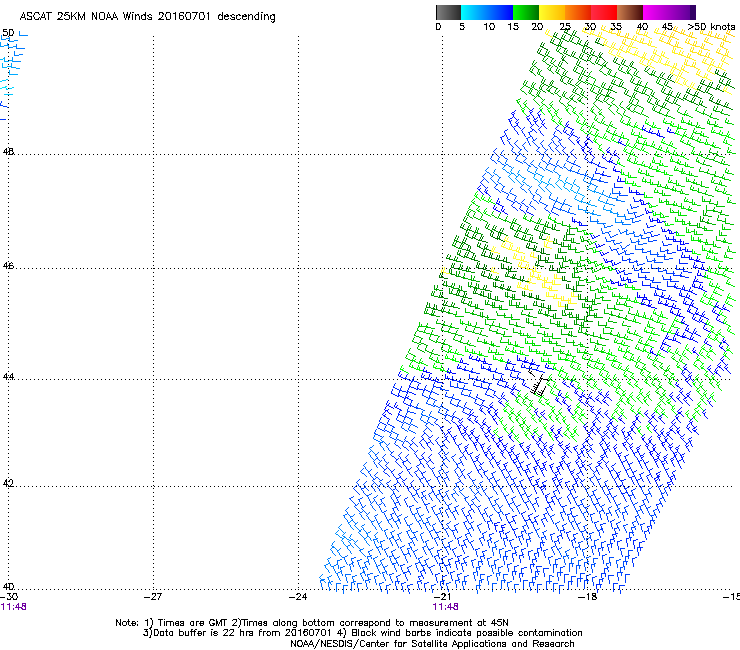Click the gray 0-5 knots legend swatch
This screenshot has height=650, width=740.
click(448, 13)
